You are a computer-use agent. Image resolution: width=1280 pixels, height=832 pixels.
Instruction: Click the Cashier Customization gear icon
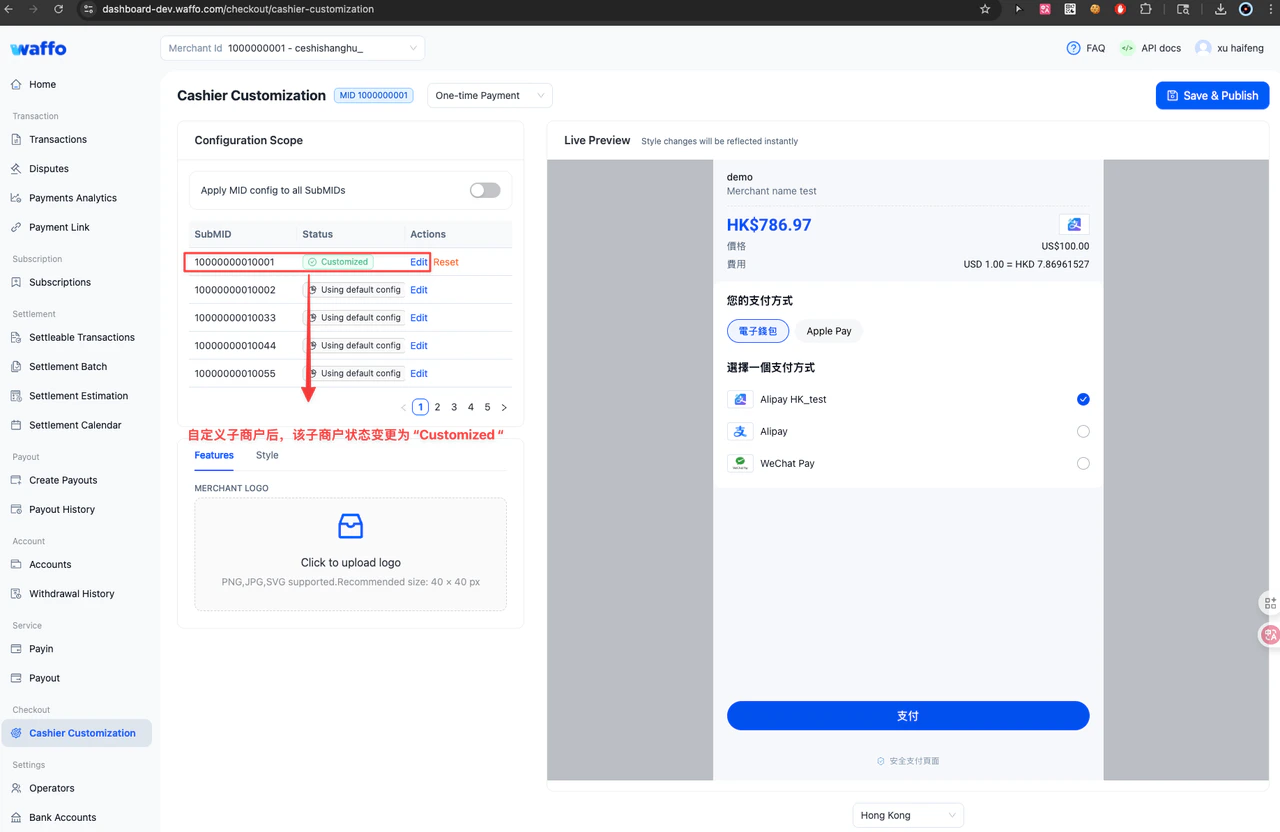pyautogui.click(x=16, y=733)
